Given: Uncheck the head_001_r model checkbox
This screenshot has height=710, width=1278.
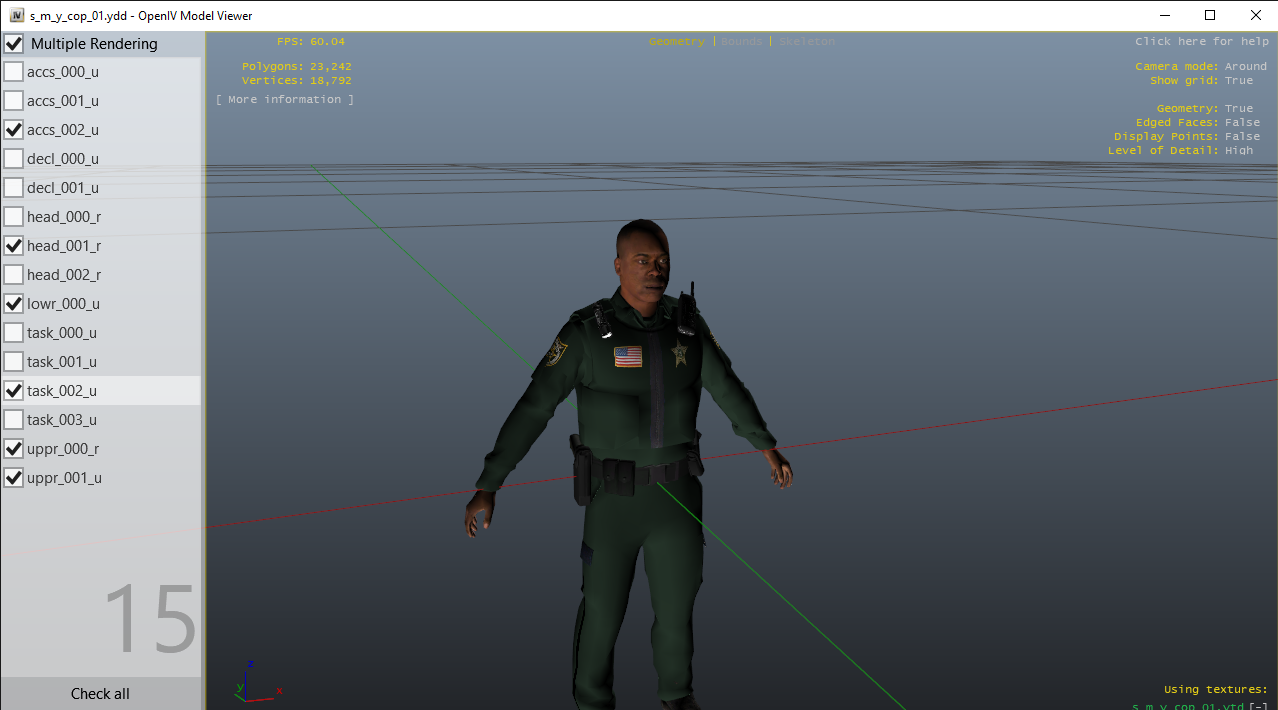Looking at the screenshot, I should pos(14,246).
